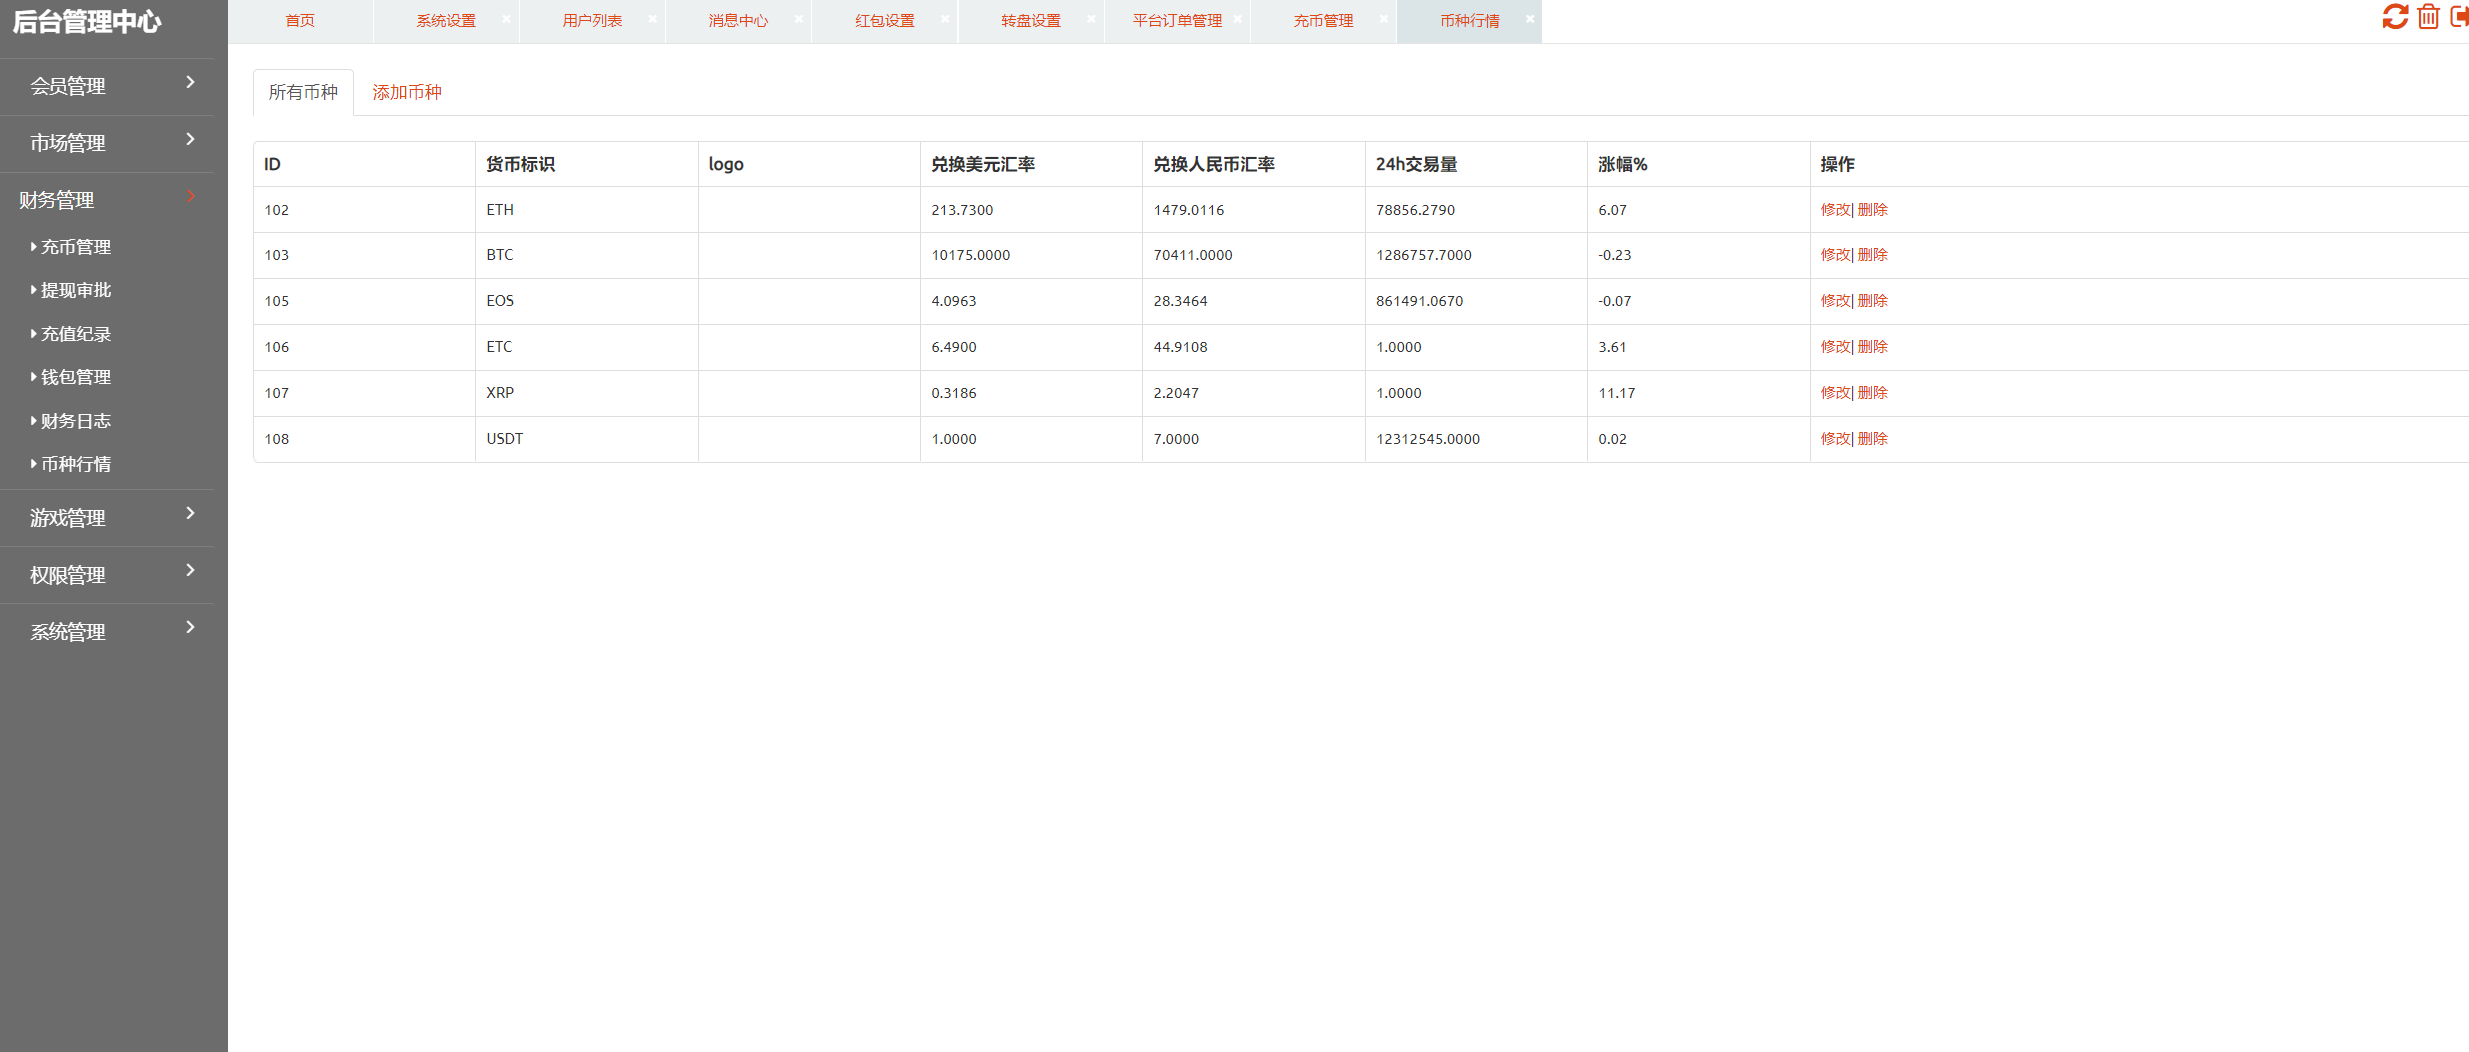Click 删除 for the USDT row
This screenshot has height=1052, width=2469.
(x=1873, y=439)
